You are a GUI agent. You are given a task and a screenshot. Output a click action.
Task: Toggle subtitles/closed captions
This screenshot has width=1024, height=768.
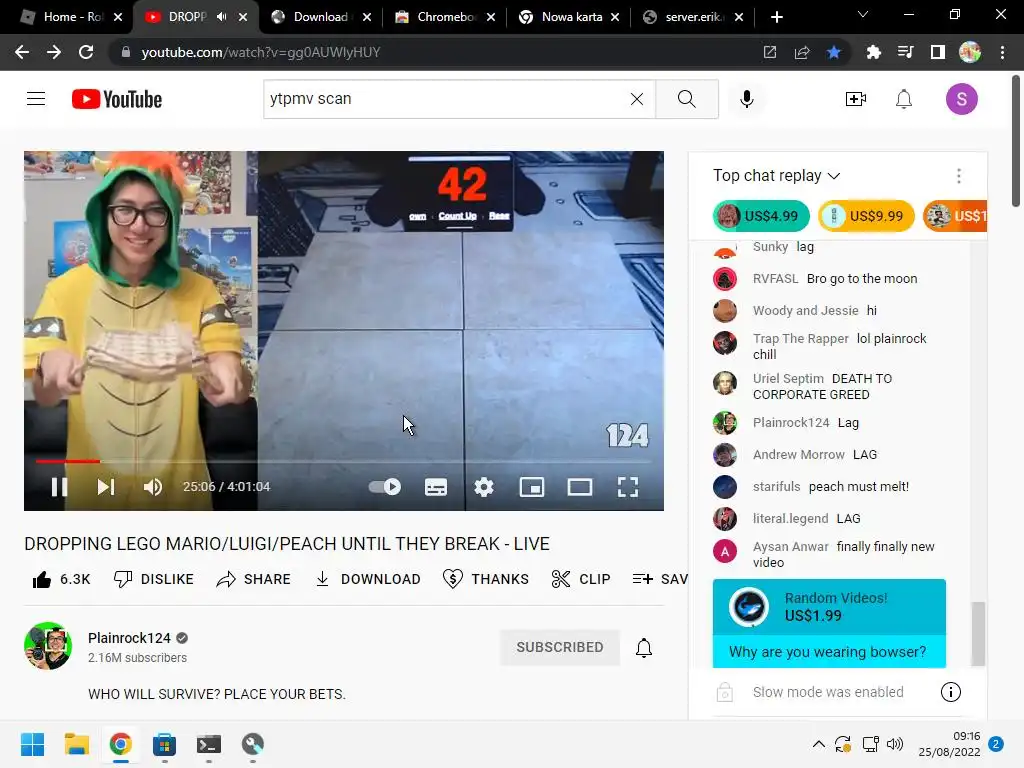(x=436, y=487)
